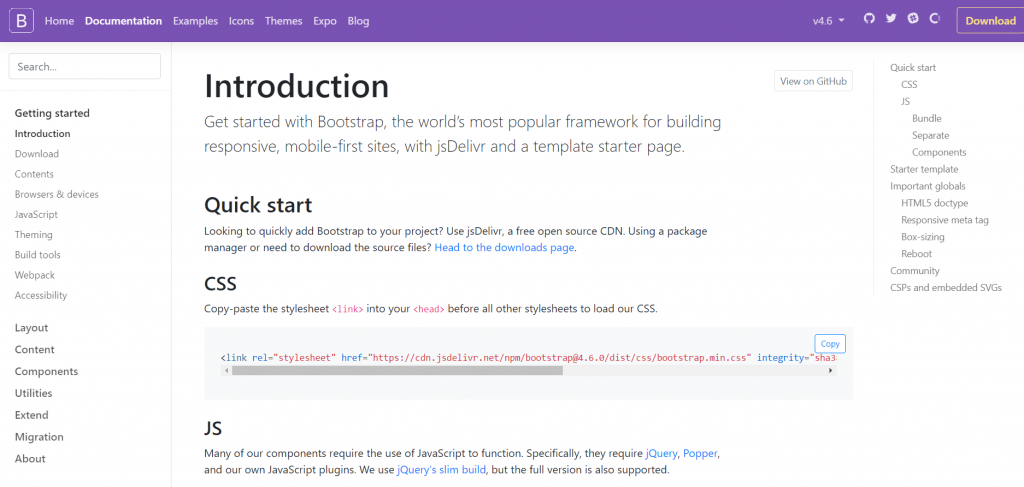The height and width of the screenshot is (487, 1024).
Task: Jump to Components in table of contents
Action: pos(939,153)
